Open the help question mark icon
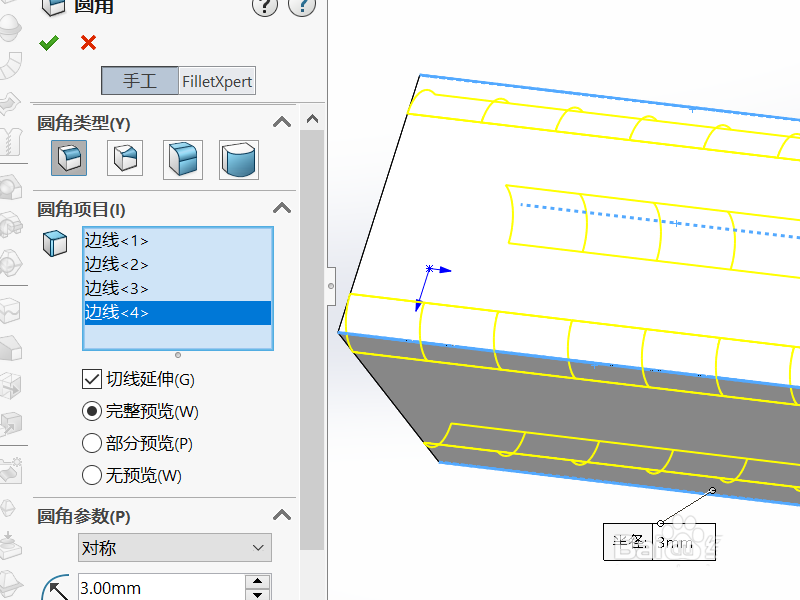 (x=264, y=8)
